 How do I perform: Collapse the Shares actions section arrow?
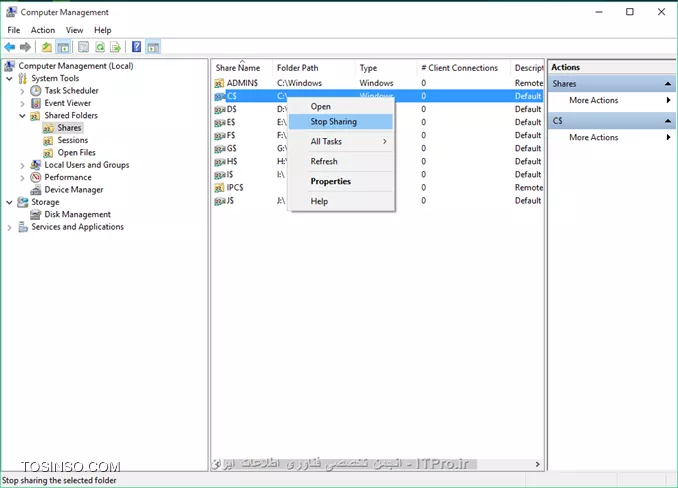(x=668, y=84)
